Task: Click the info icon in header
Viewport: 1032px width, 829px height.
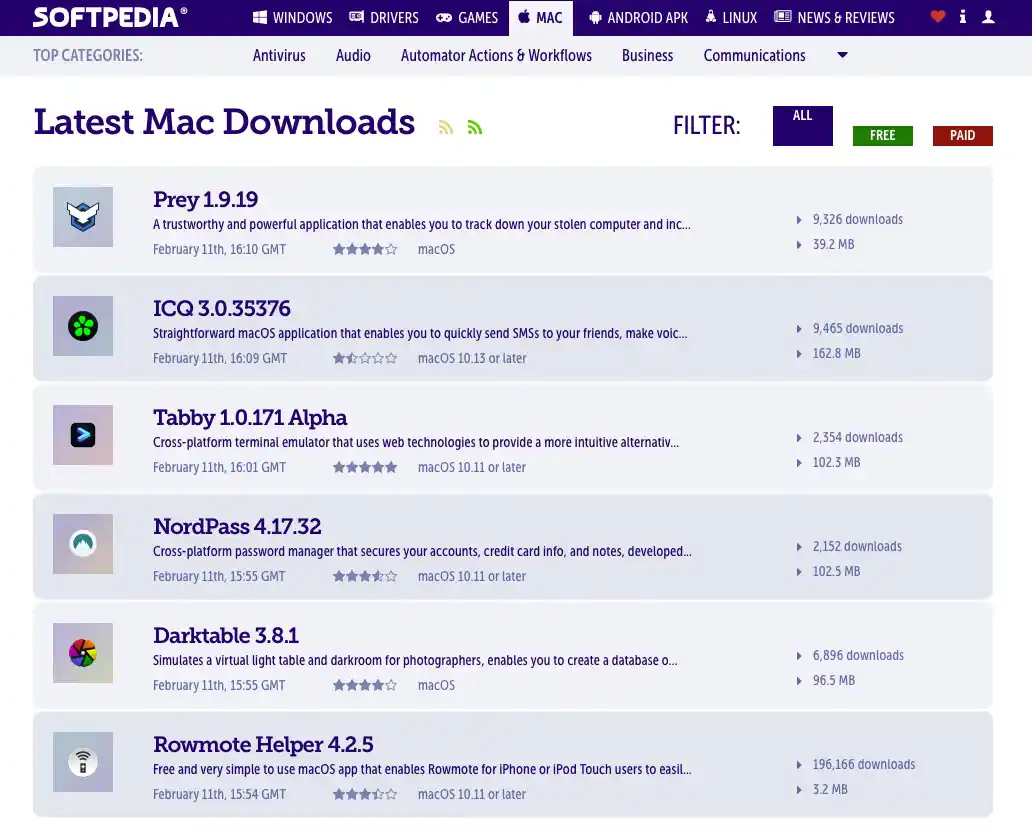Action: pos(963,17)
